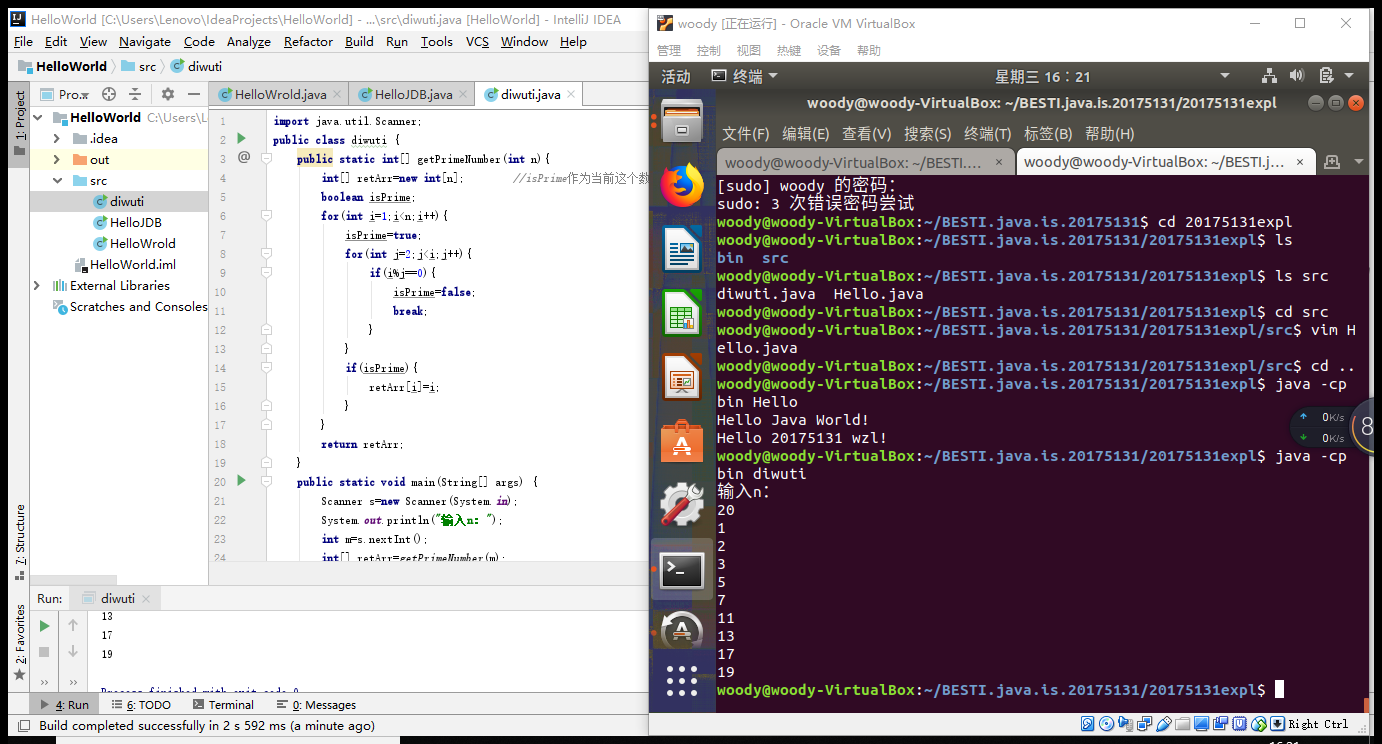This screenshot has width=1382, height=744.
Task: Collapse the src folder
Action: (x=58, y=180)
